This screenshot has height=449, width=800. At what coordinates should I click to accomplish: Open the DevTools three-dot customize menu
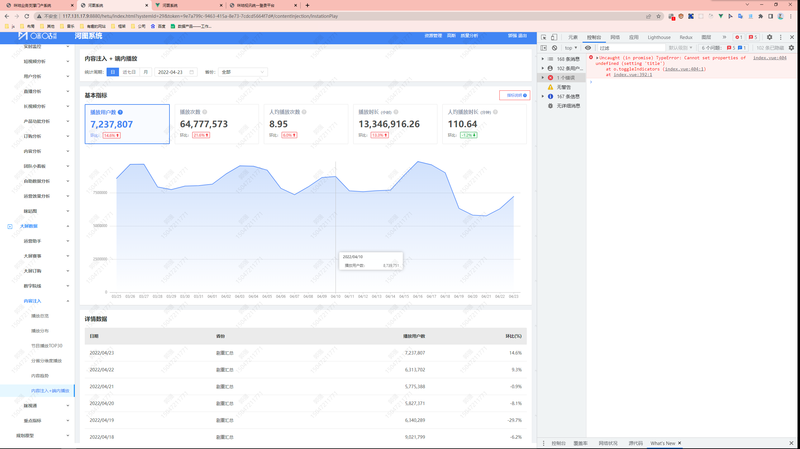(x=780, y=37)
